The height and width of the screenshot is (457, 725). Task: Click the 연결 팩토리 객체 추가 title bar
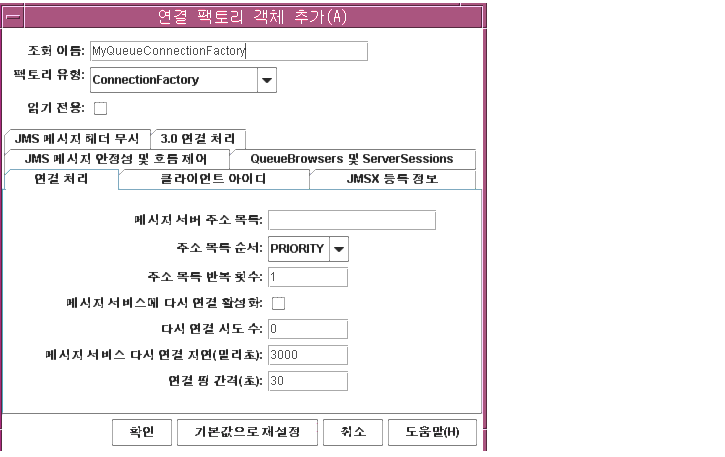point(253,17)
